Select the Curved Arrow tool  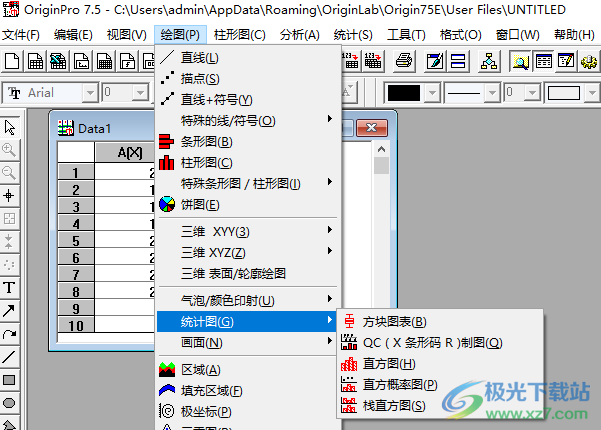tap(10, 334)
